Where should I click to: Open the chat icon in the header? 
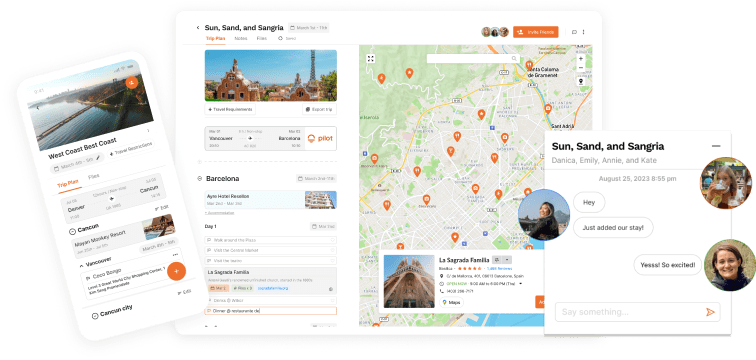click(574, 32)
